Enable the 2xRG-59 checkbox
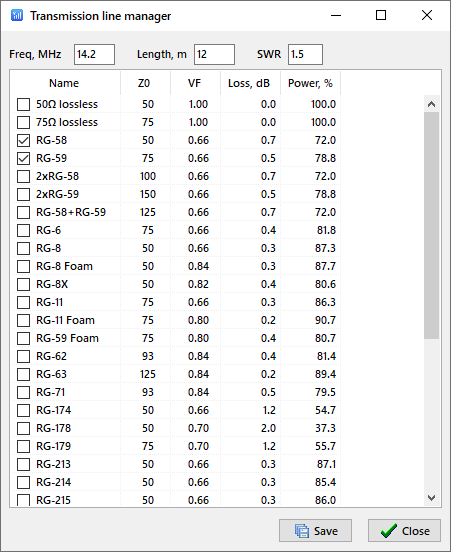 [x=24, y=194]
